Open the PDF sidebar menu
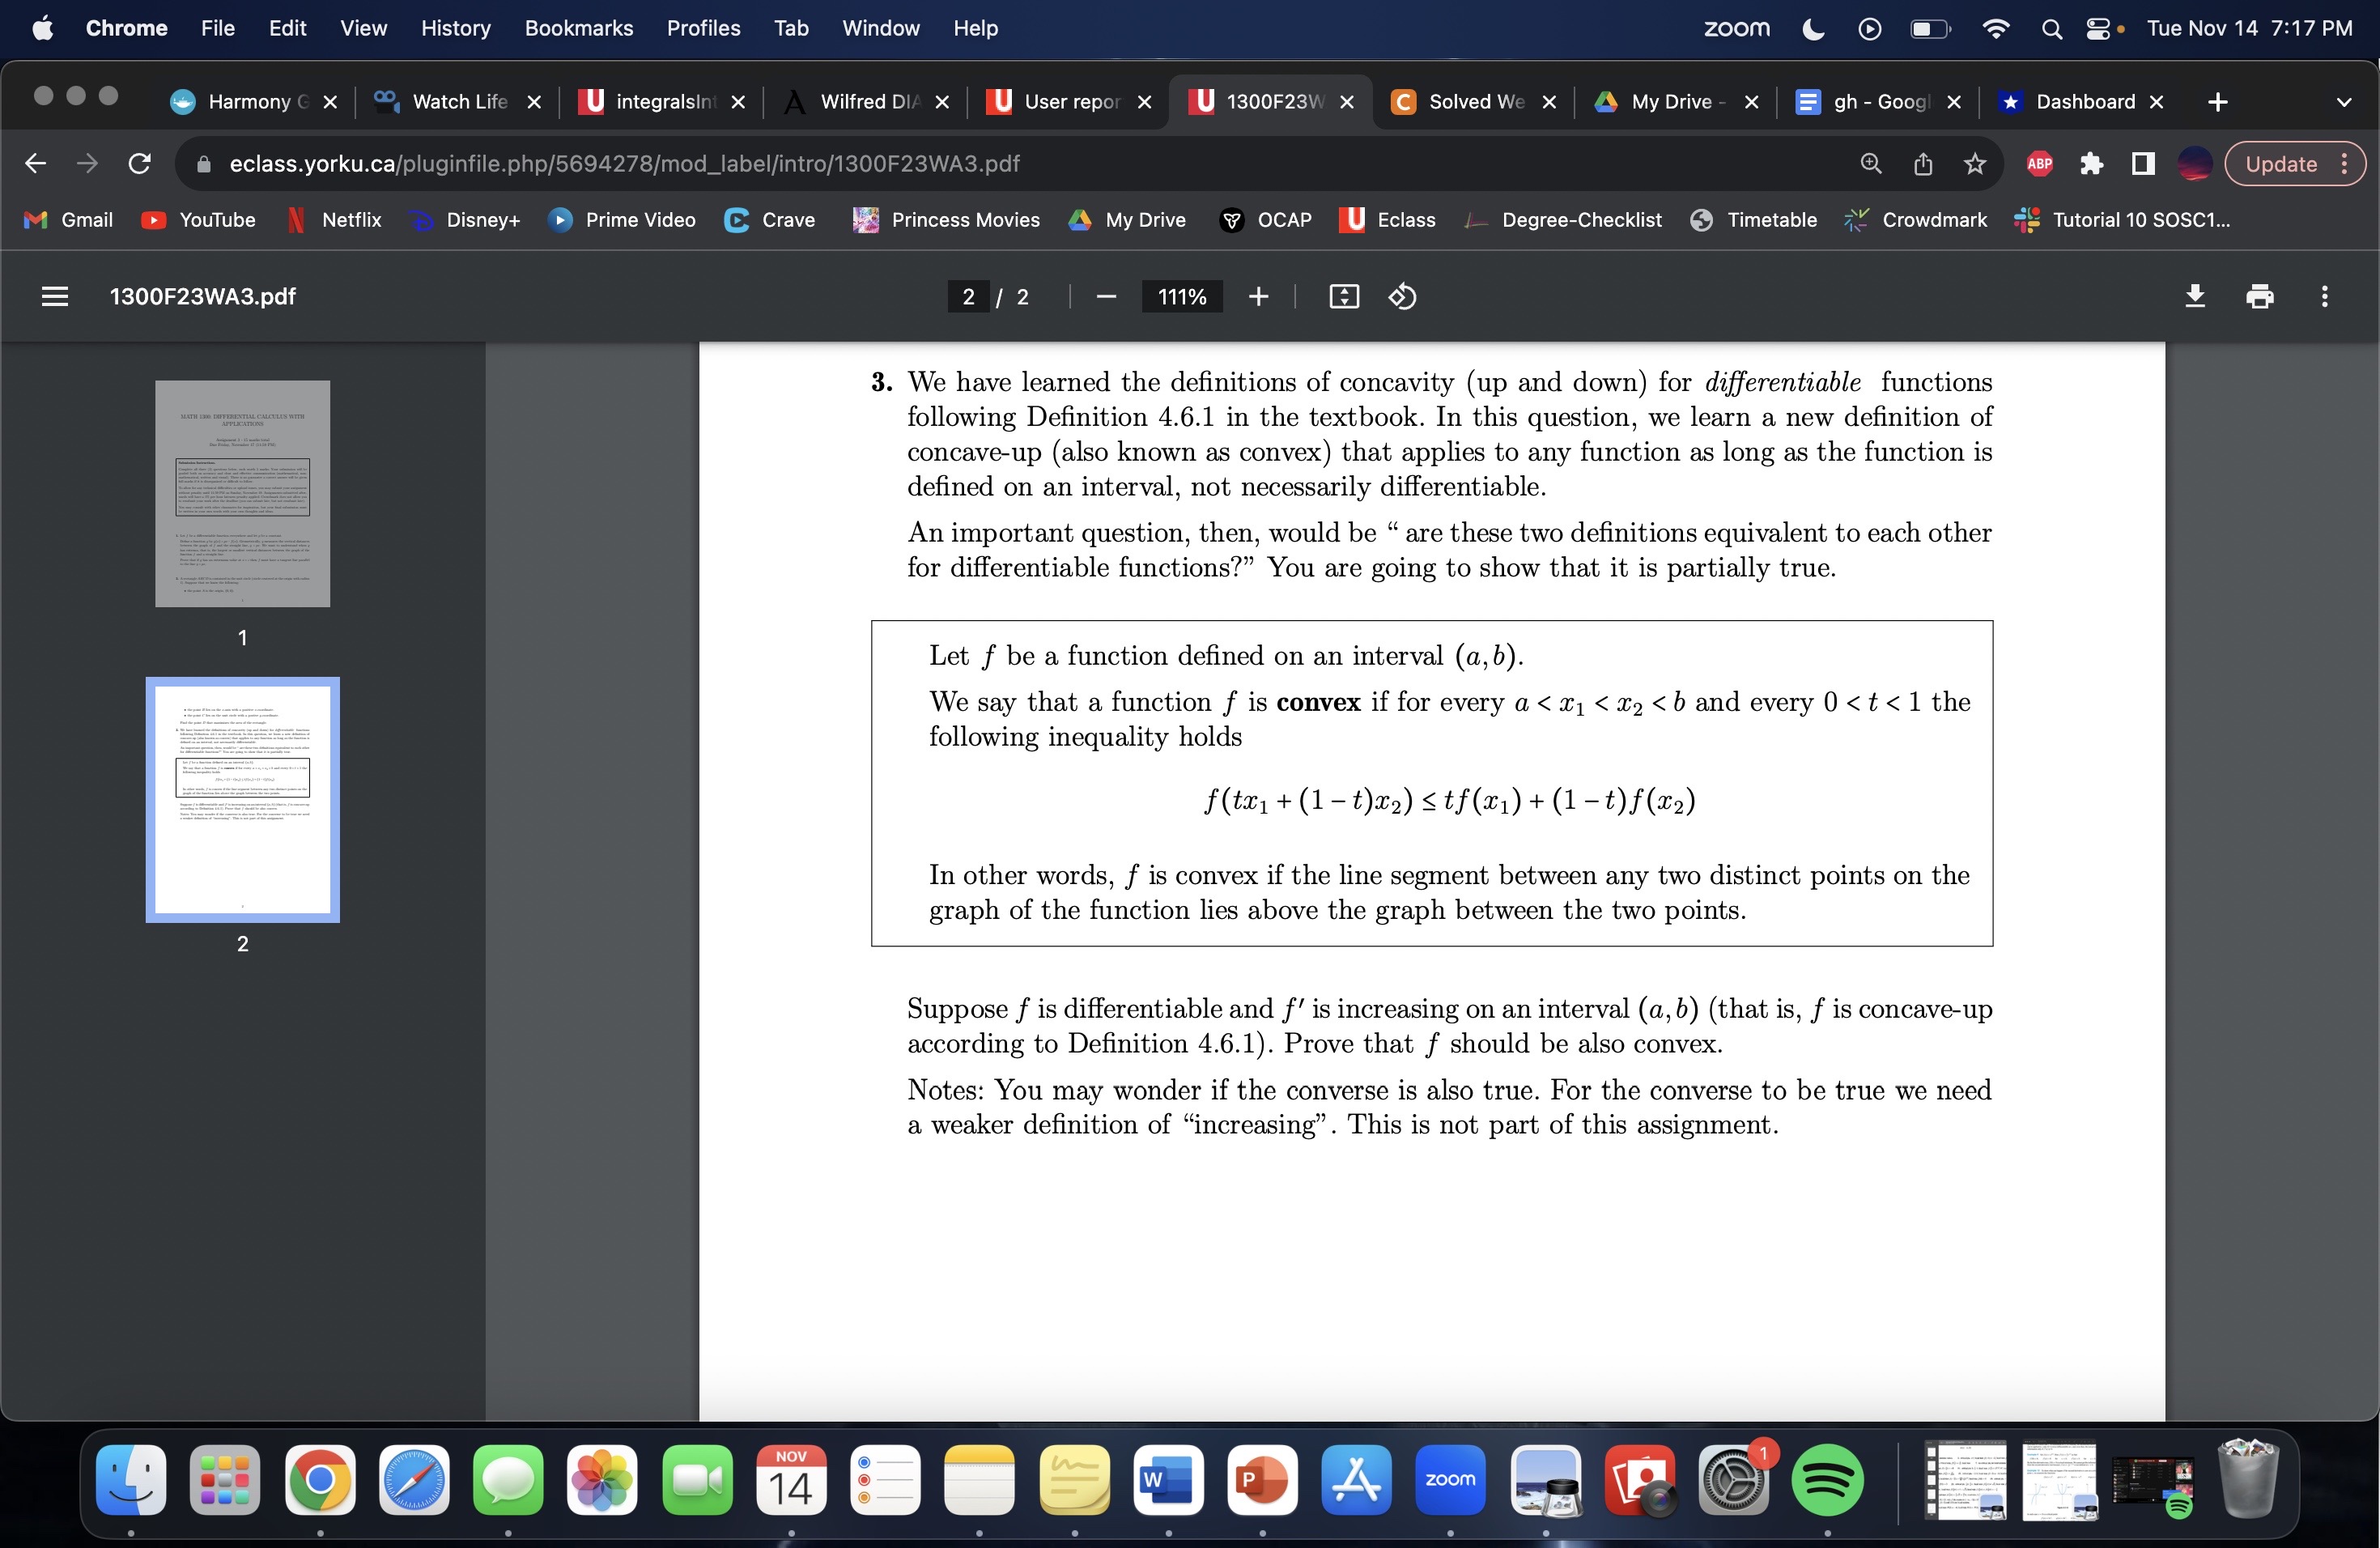 tap(54, 296)
